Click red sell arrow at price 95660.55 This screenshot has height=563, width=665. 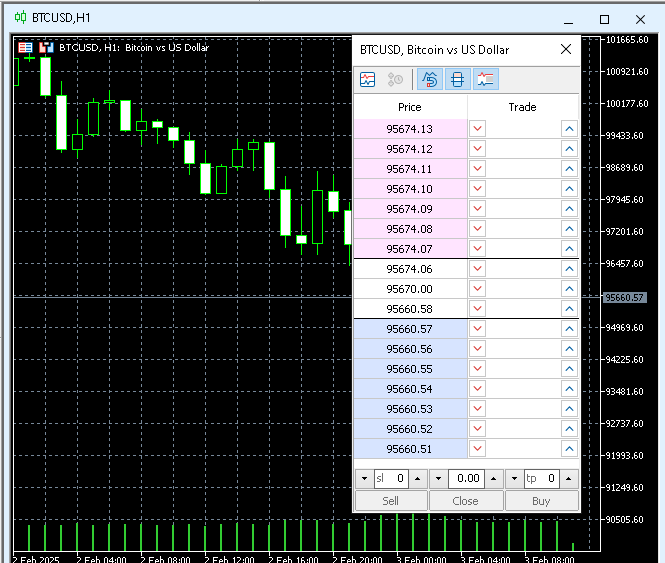point(478,369)
